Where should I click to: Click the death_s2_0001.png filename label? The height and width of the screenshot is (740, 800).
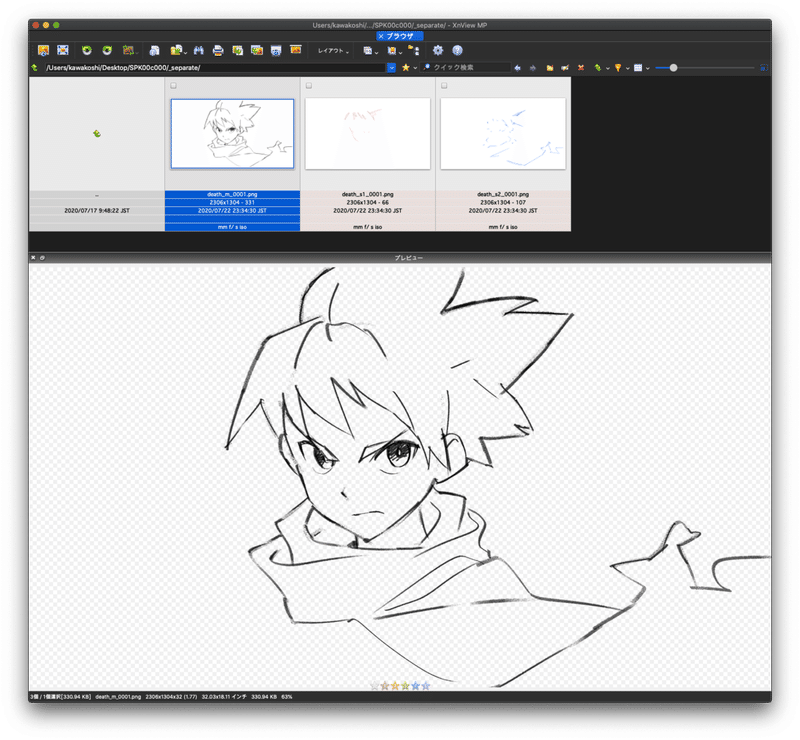click(x=503, y=194)
